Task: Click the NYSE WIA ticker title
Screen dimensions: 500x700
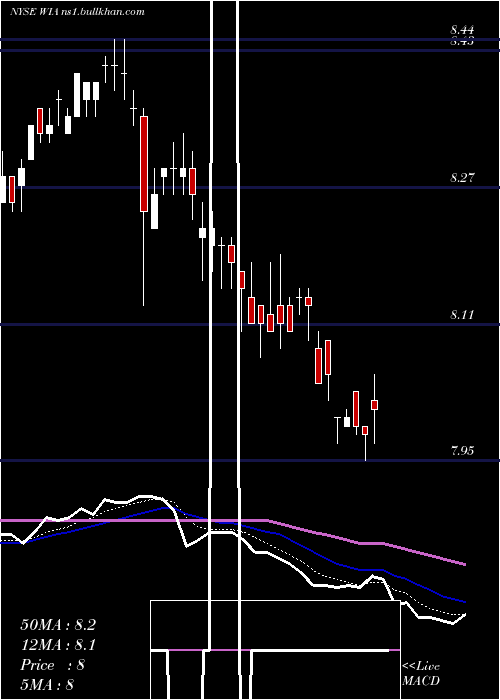Action: pyautogui.click(x=77, y=12)
